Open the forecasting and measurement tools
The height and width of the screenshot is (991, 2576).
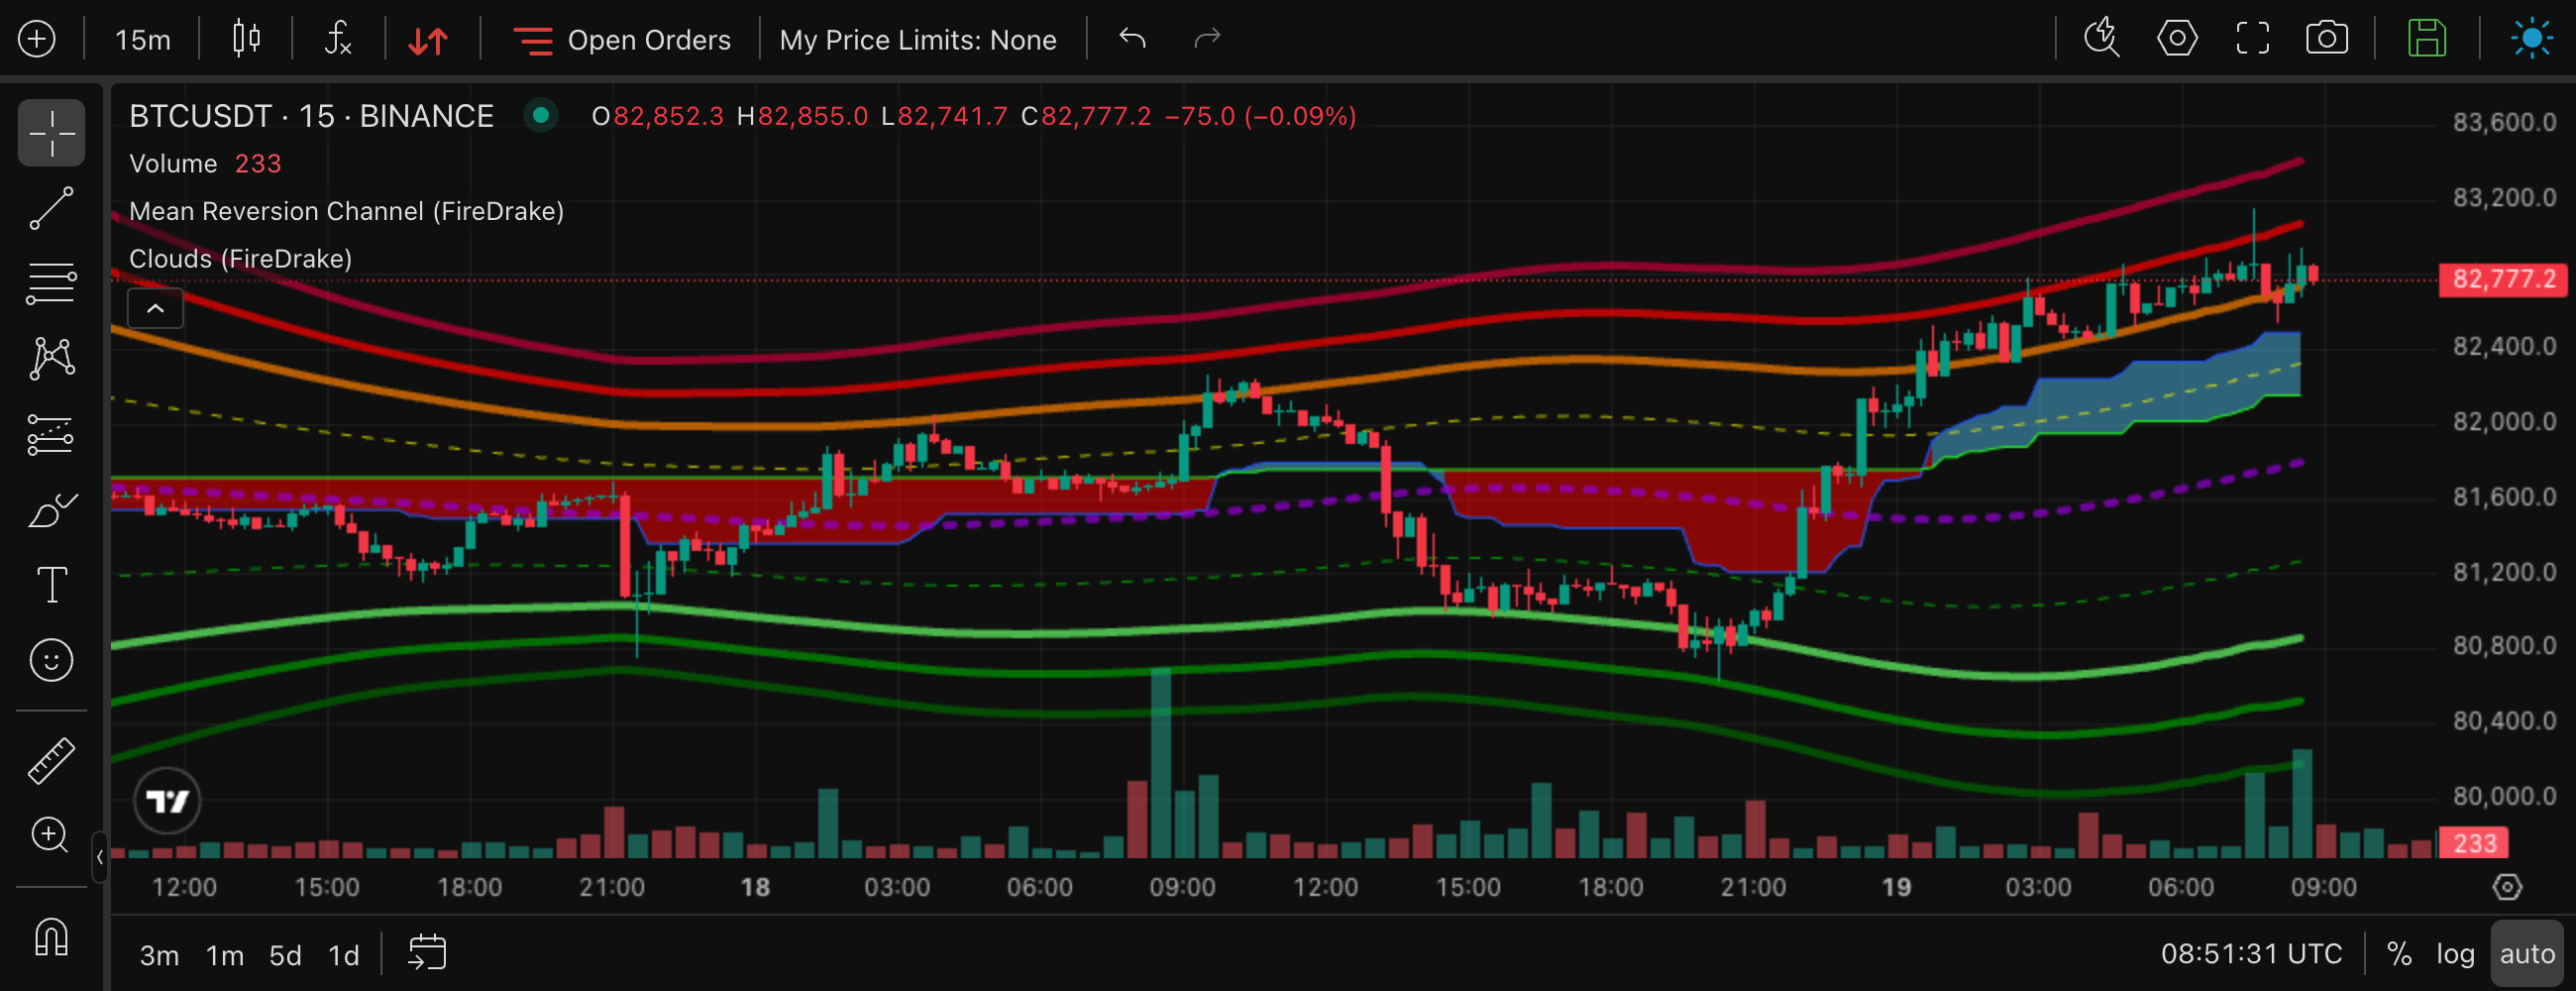pyautogui.click(x=51, y=434)
